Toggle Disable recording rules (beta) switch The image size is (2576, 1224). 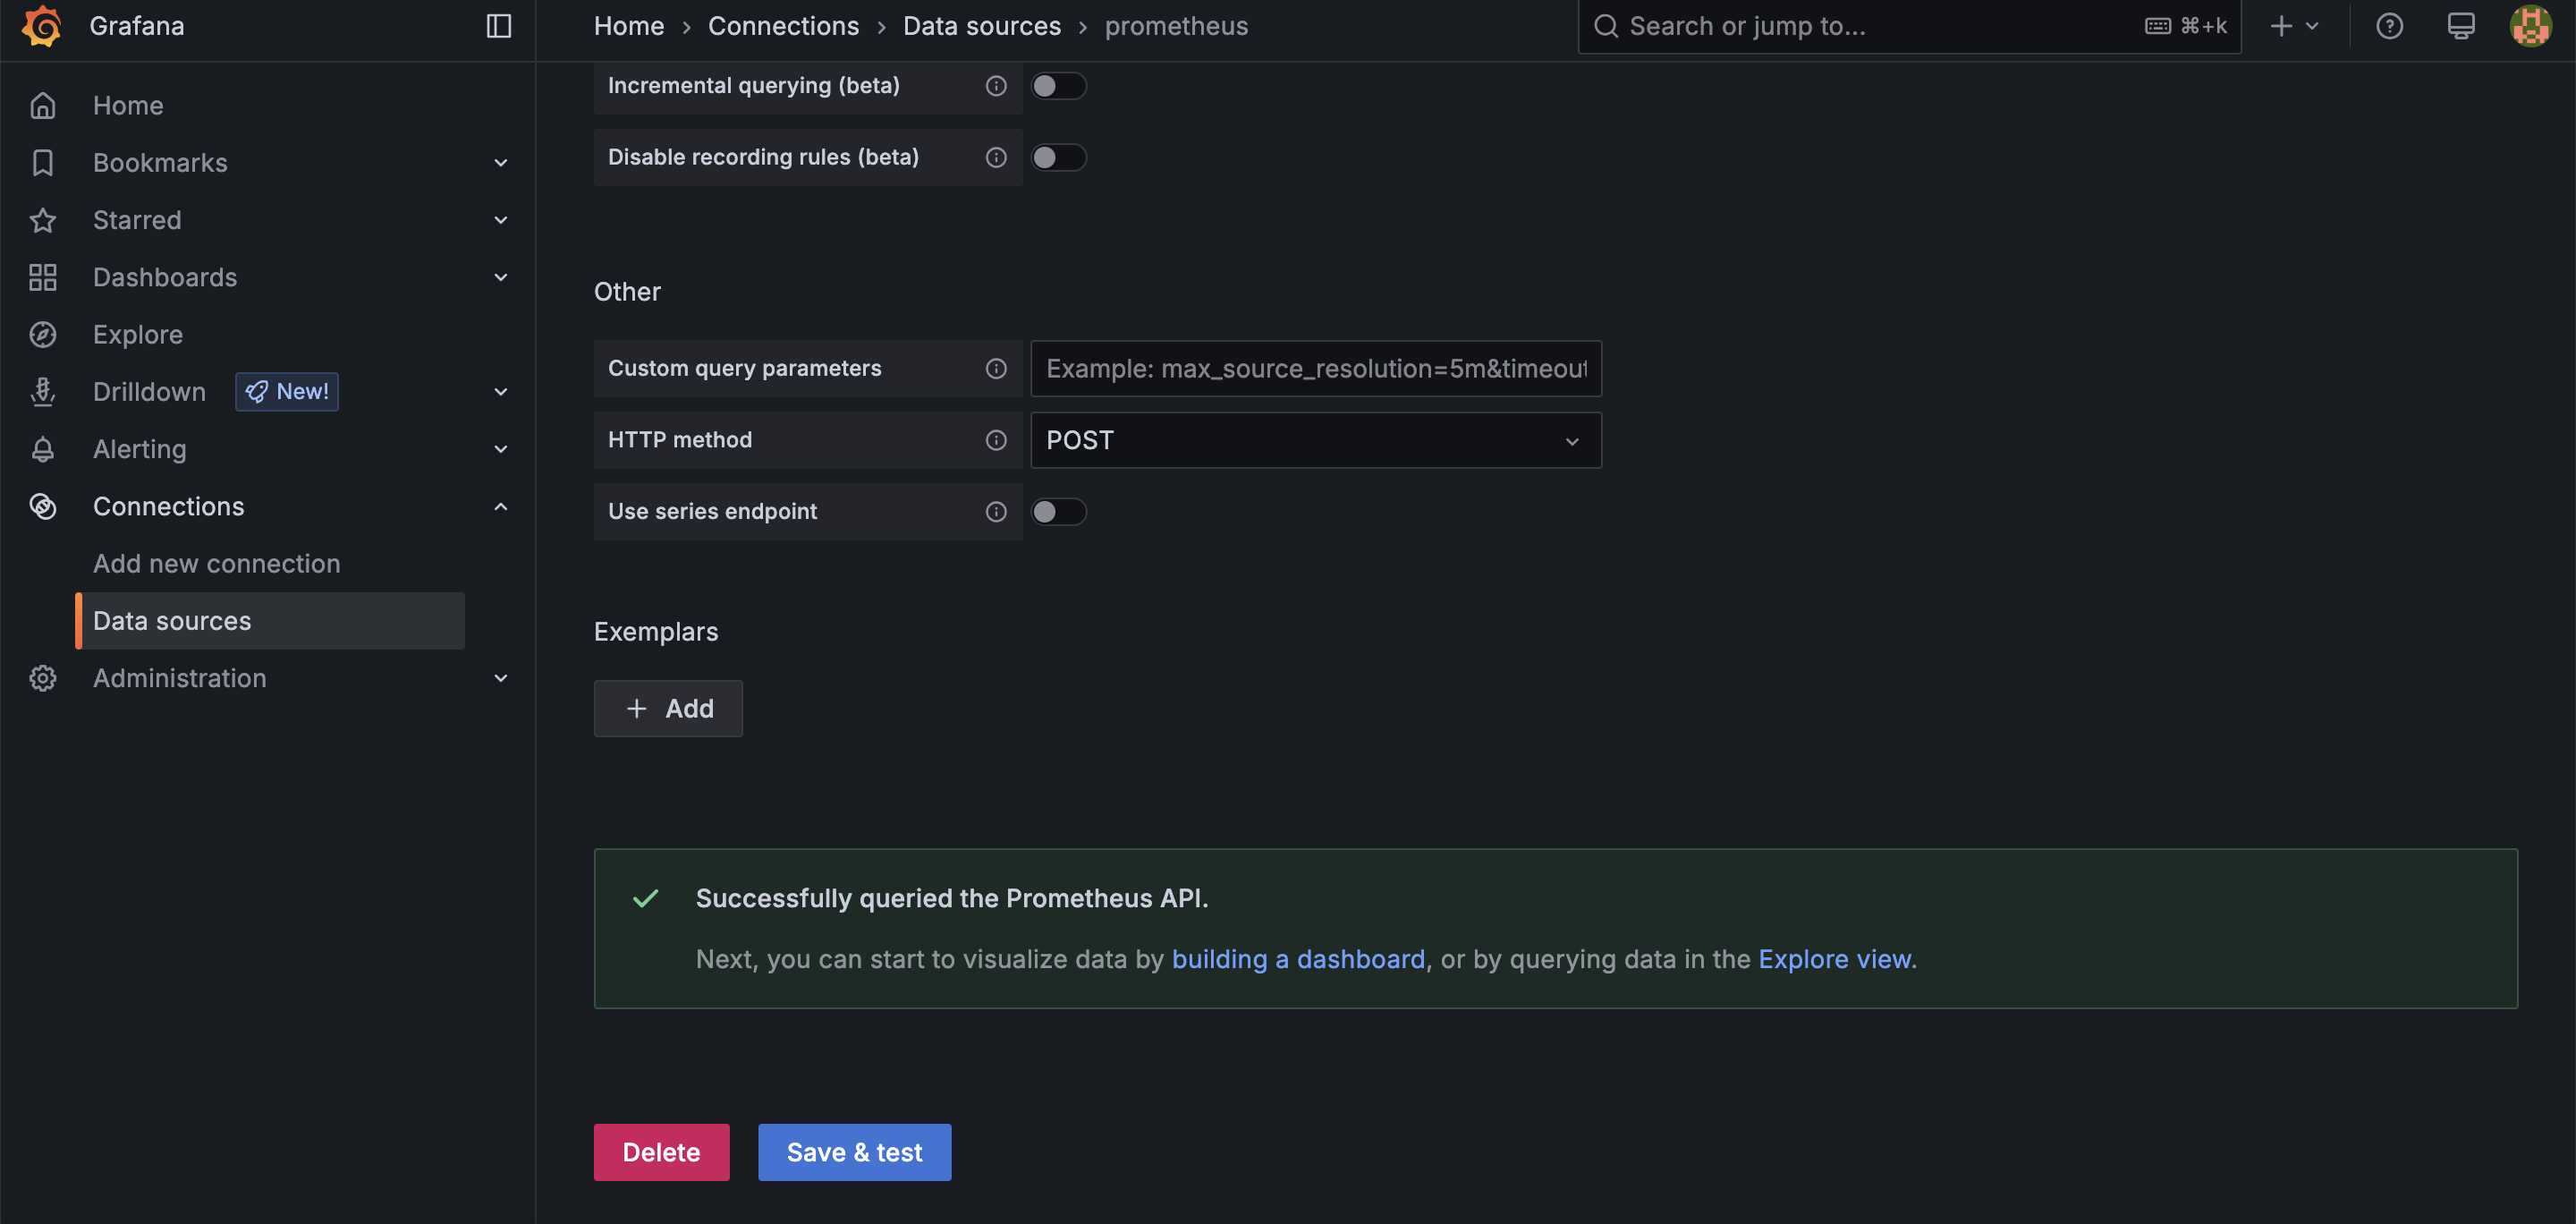click(x=1058, y=158)
